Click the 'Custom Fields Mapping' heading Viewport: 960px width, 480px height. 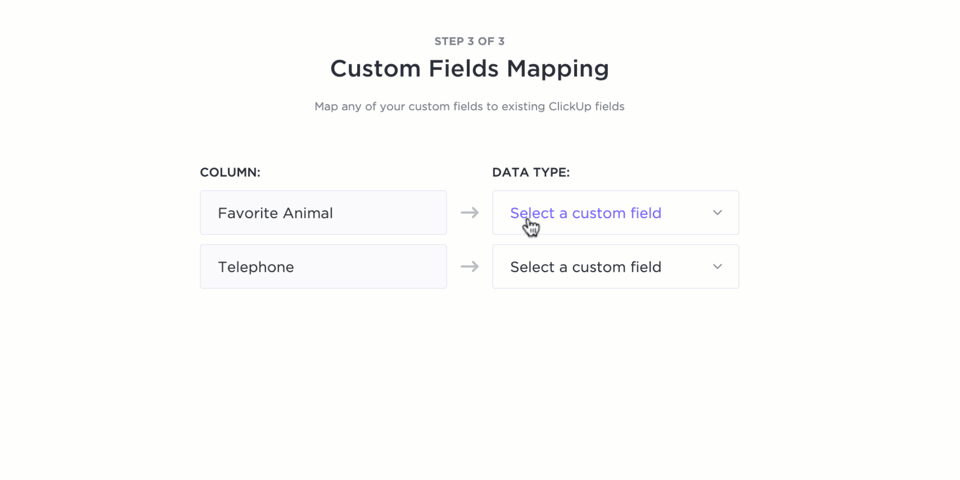point(469,69)
